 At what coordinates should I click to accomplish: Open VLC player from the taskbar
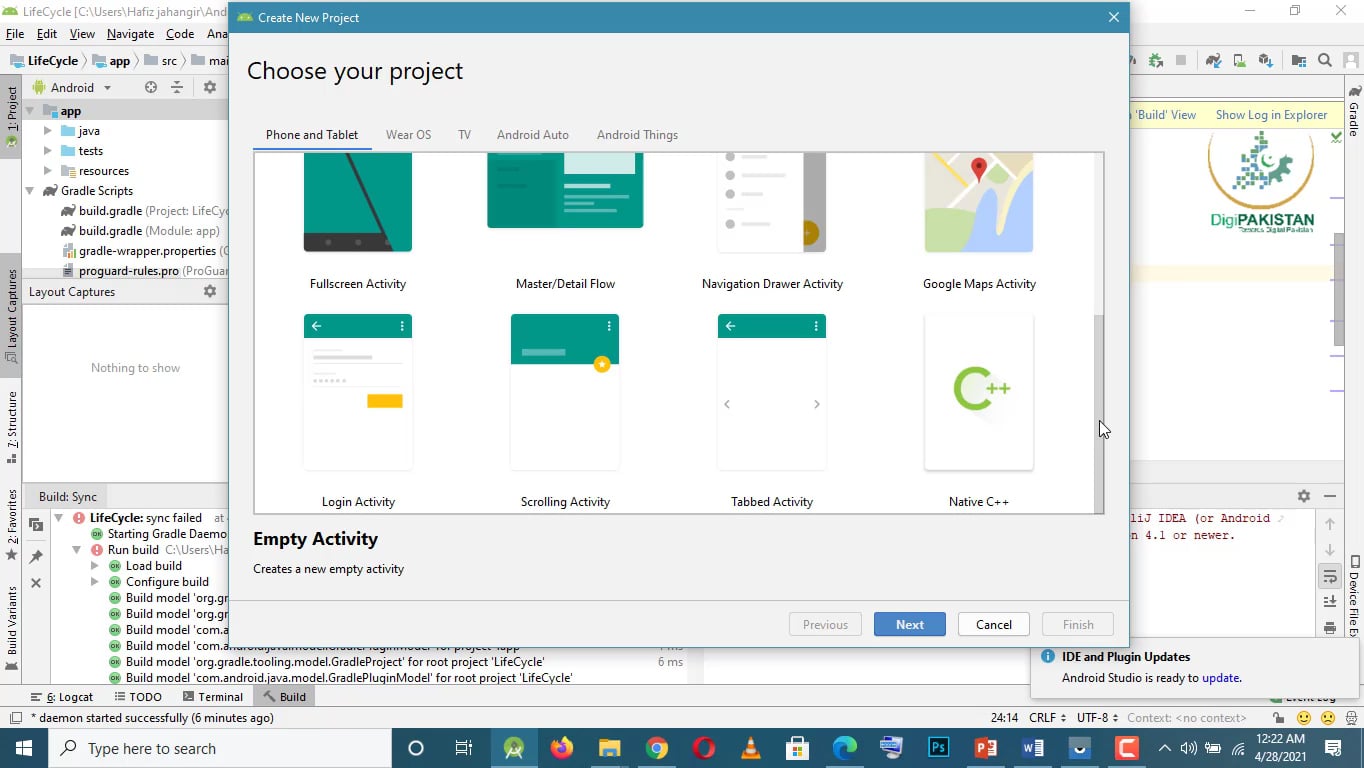[750, 748]
